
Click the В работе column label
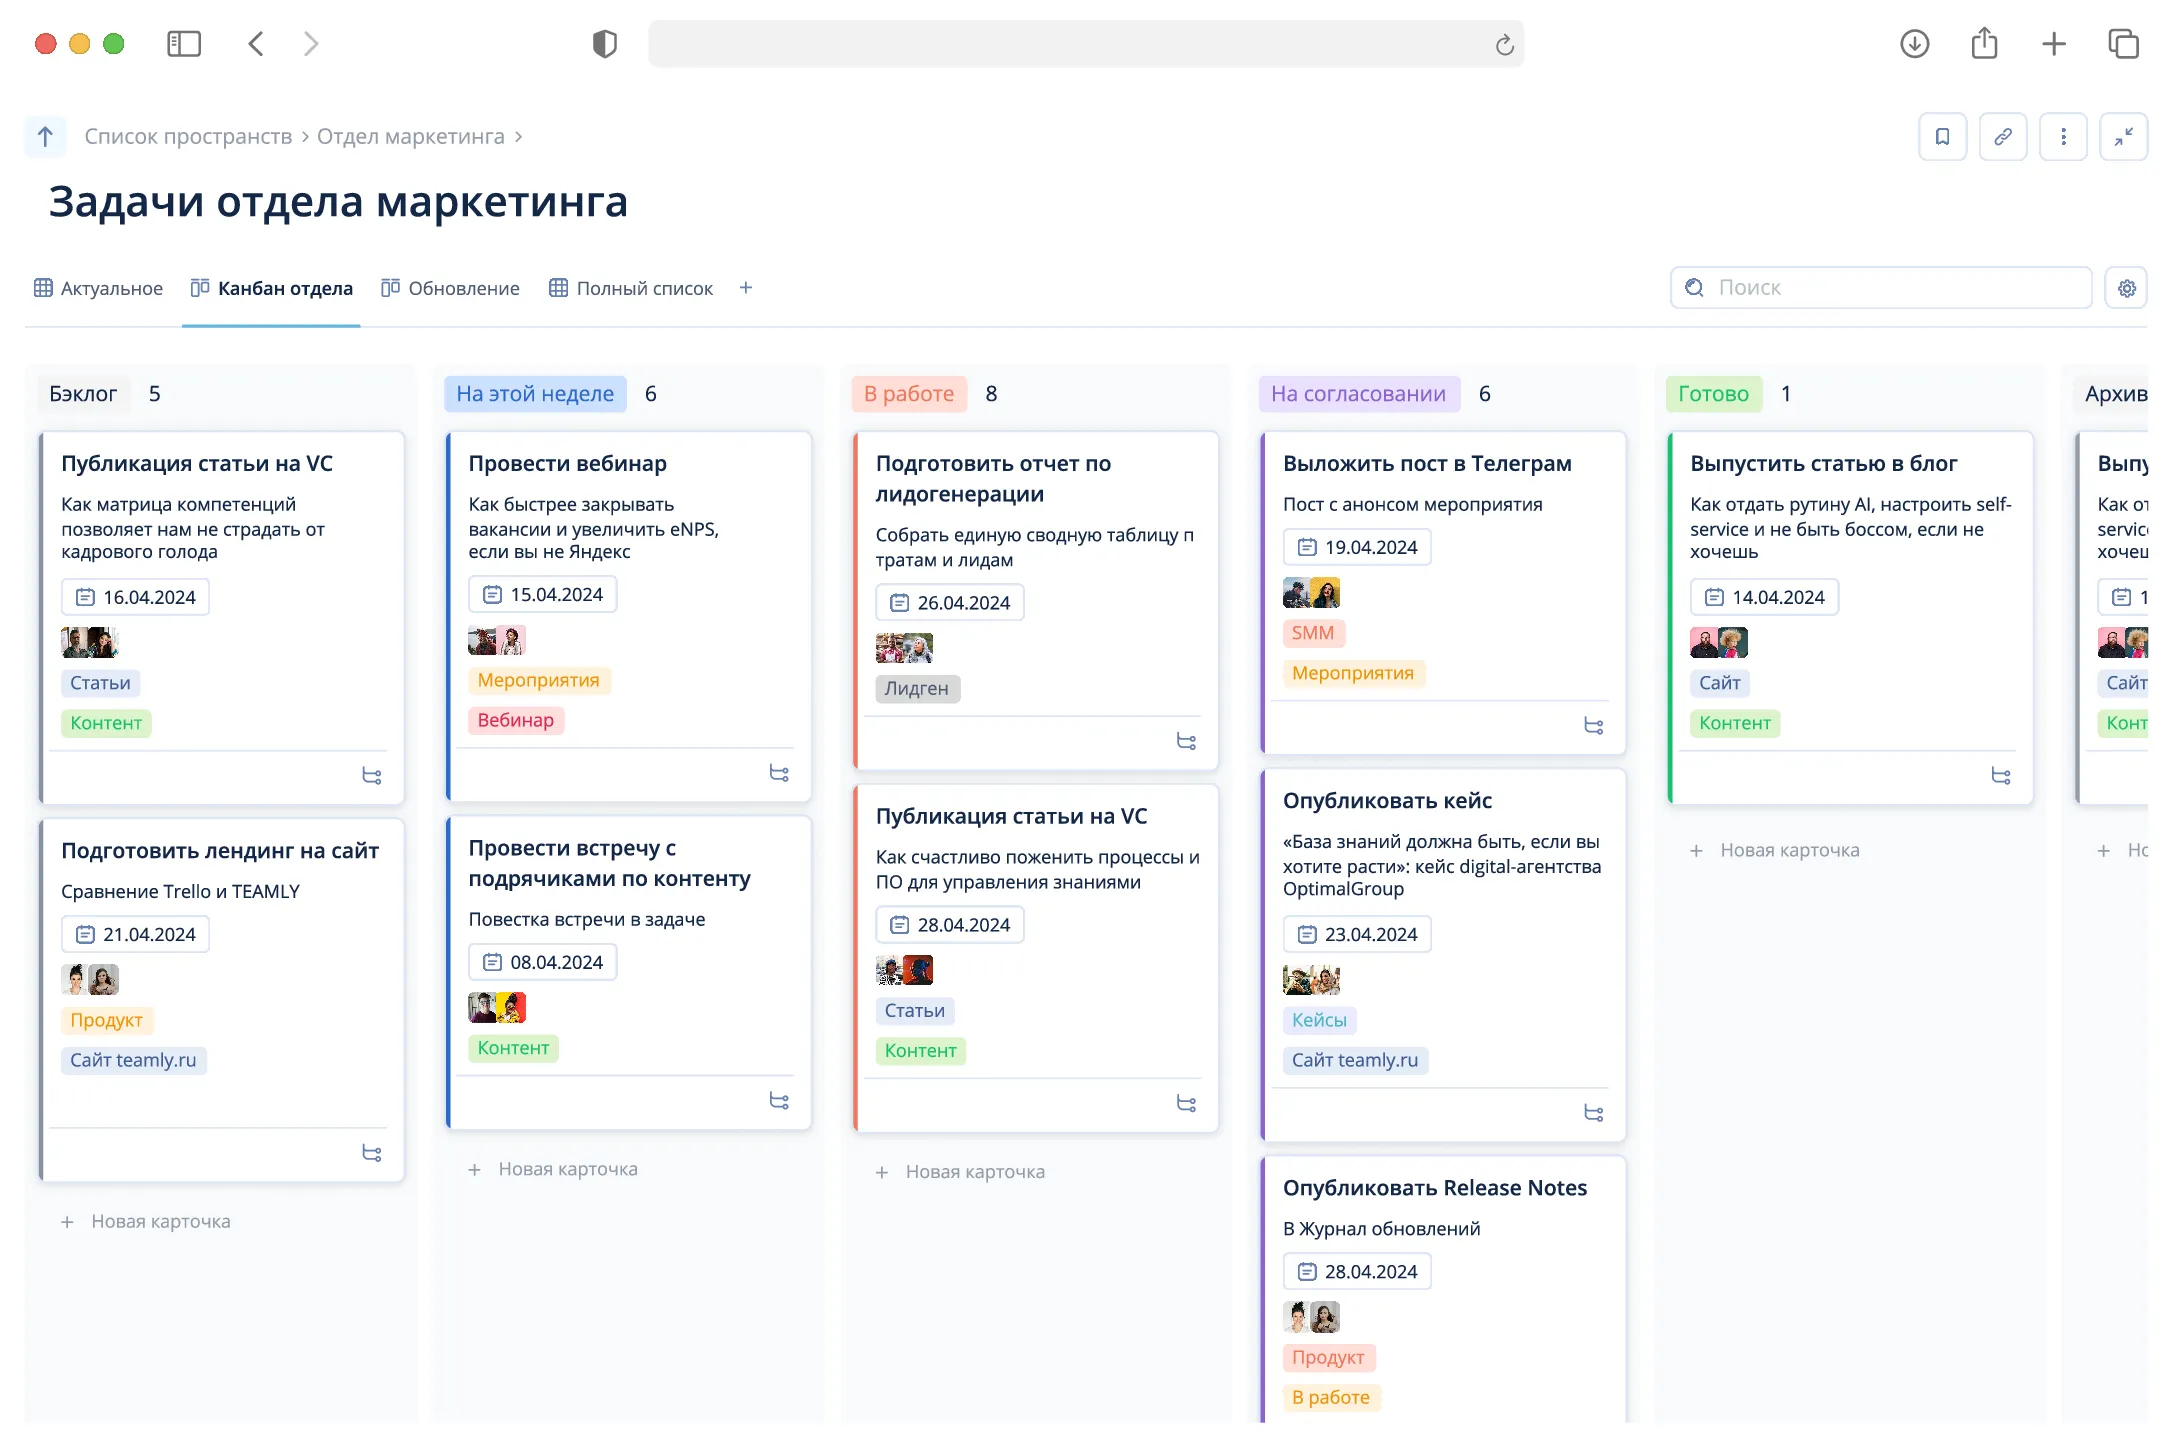pyautogui.click(x=909, y=394)
